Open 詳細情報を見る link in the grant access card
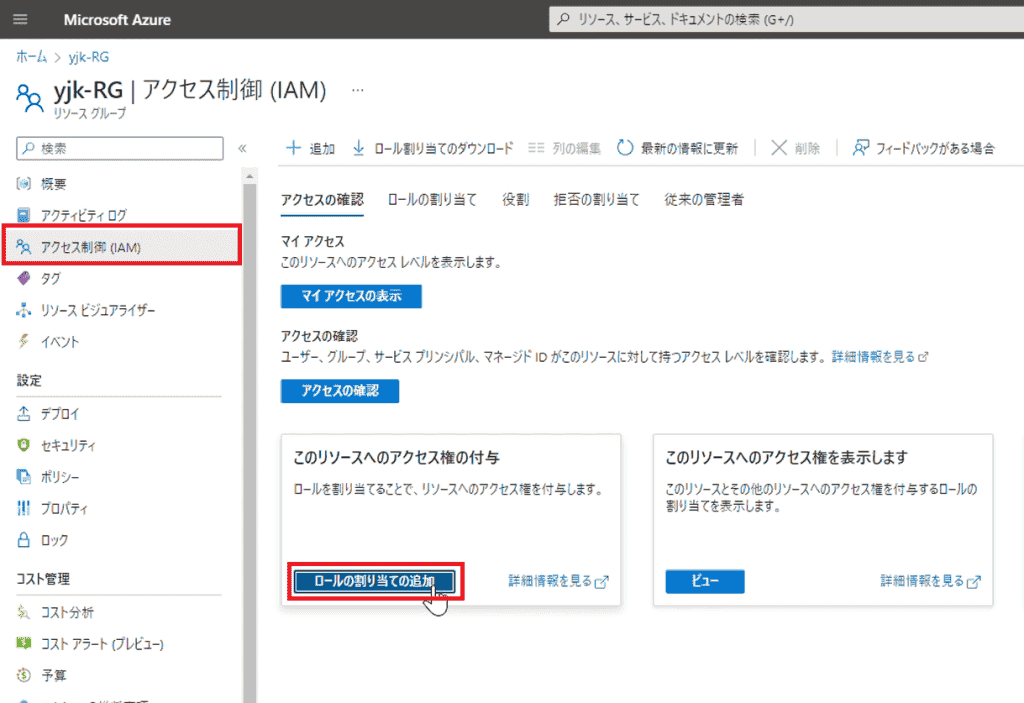This screenshot has width=1024, height=703. coord(558,581)
